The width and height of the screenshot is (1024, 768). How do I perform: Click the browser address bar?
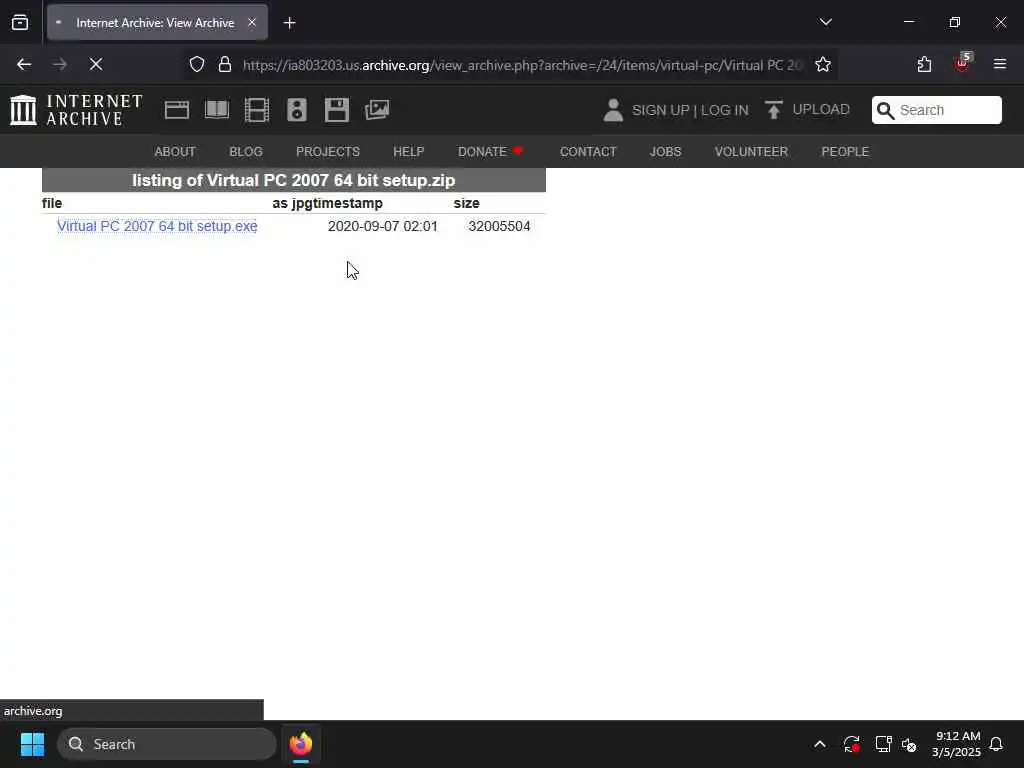coord(522,65)
